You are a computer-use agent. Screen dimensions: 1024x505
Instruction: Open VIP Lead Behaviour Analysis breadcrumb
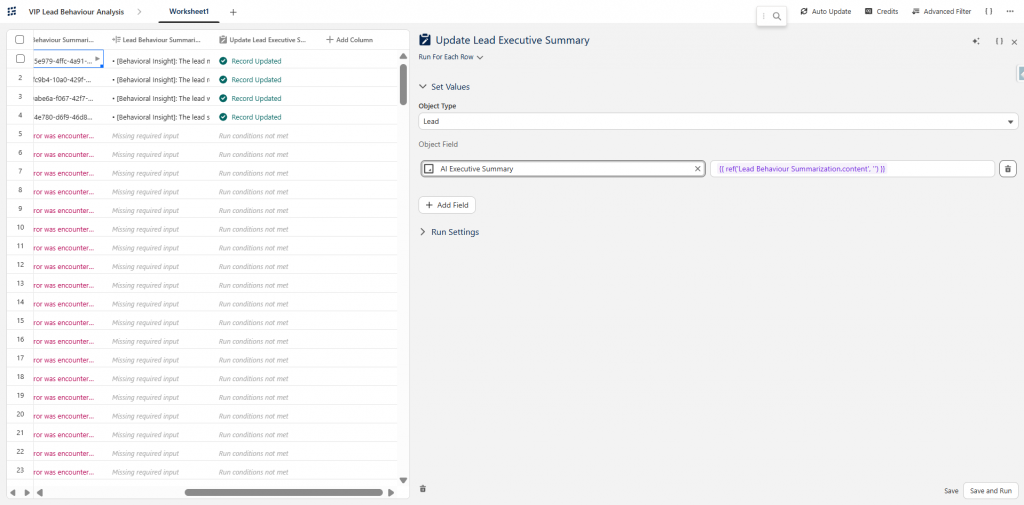[x=76, y=12]
